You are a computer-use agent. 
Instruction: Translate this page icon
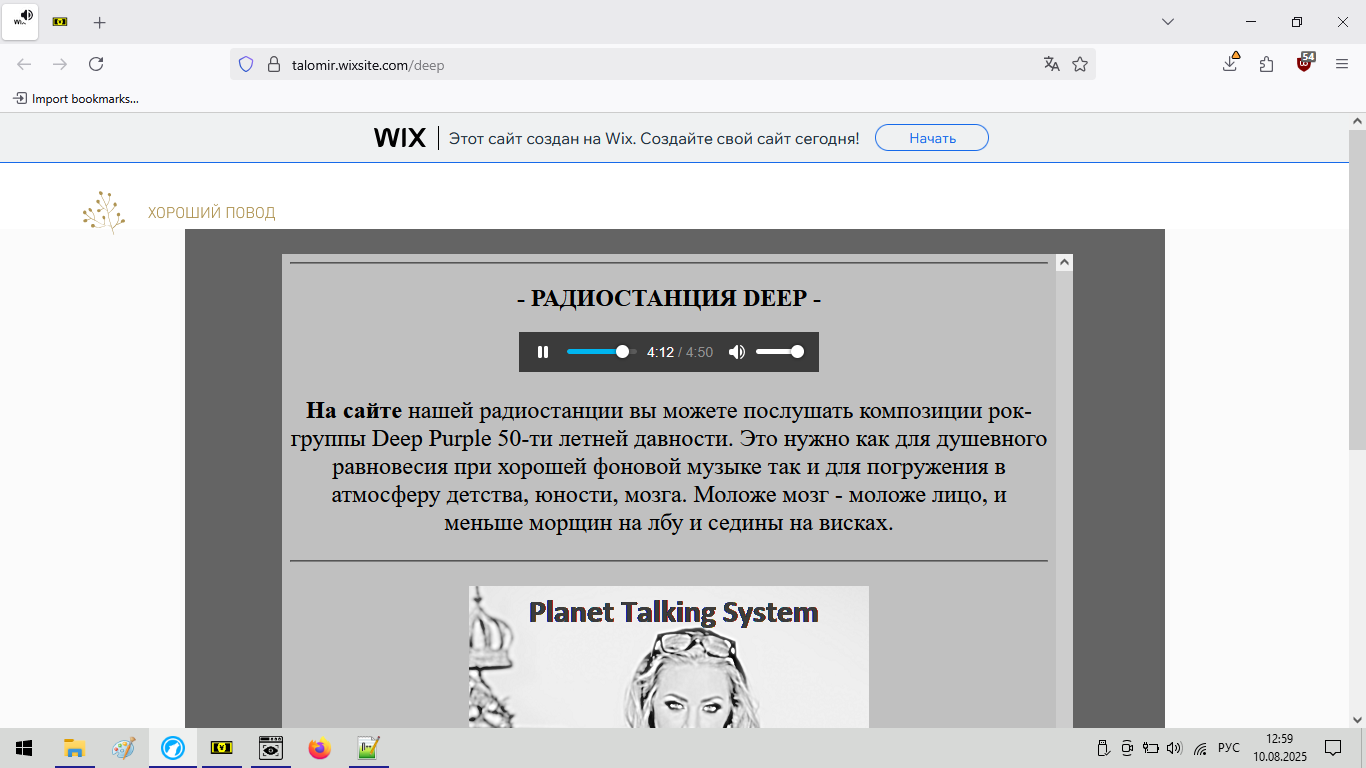[x=1051, y=64]
